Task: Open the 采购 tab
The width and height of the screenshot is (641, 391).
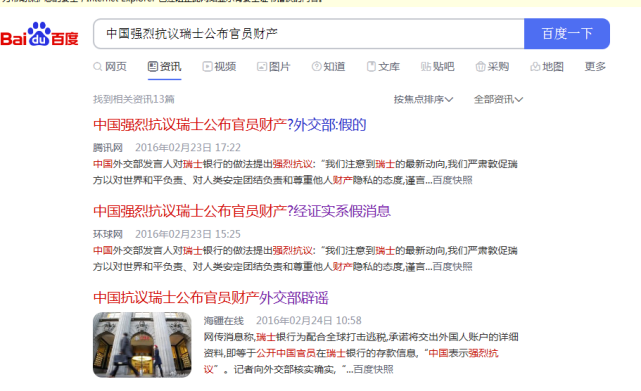Action: 492,66
